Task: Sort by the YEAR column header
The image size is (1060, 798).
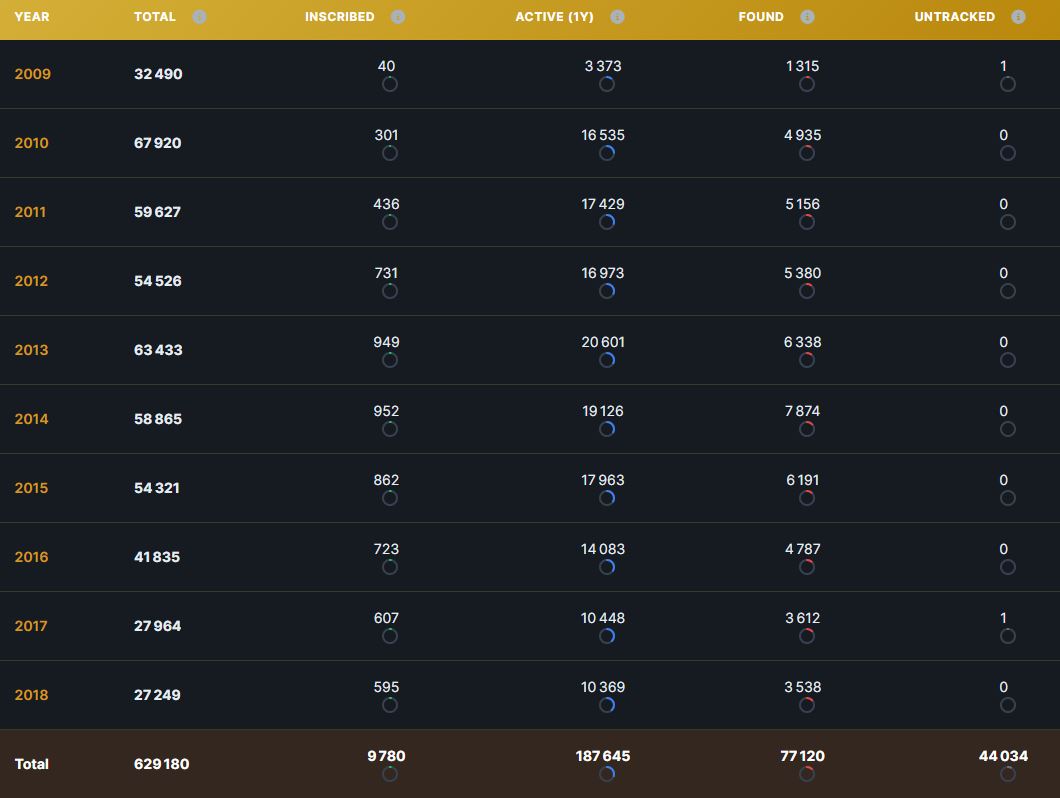Action: click(x=32, y=17)
